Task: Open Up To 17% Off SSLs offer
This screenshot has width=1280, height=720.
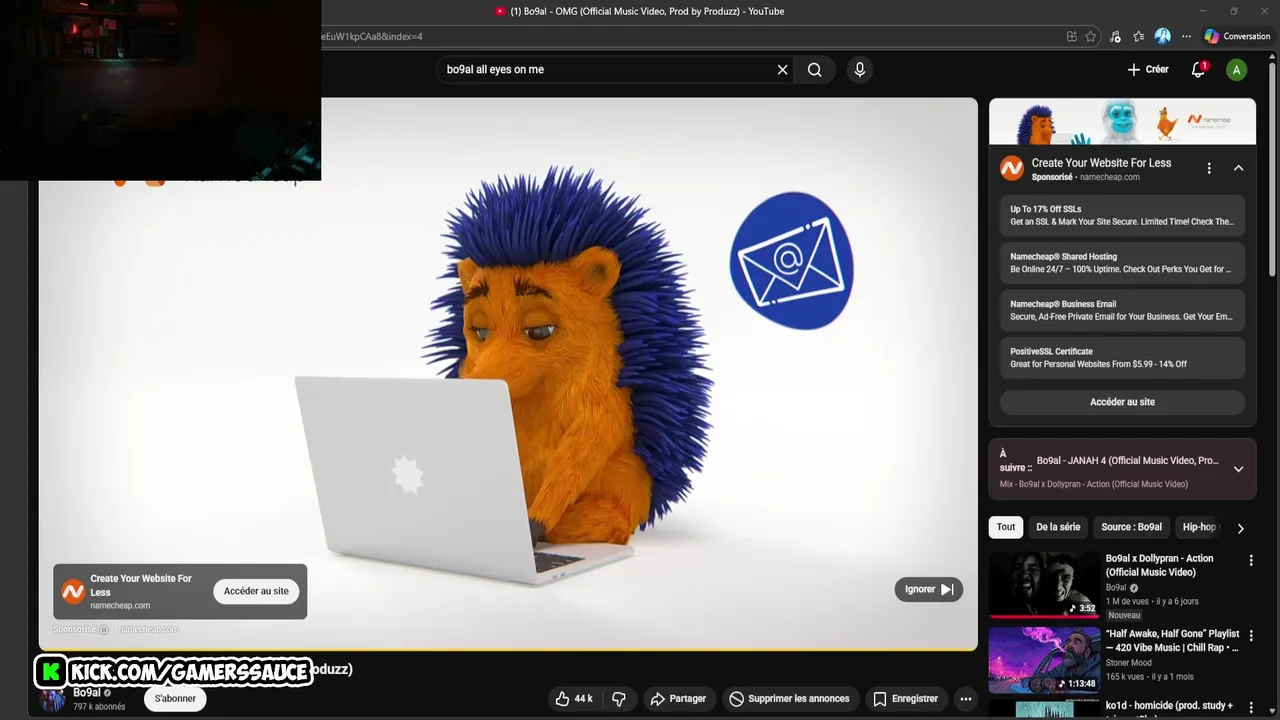Action: pos(1122,216)
